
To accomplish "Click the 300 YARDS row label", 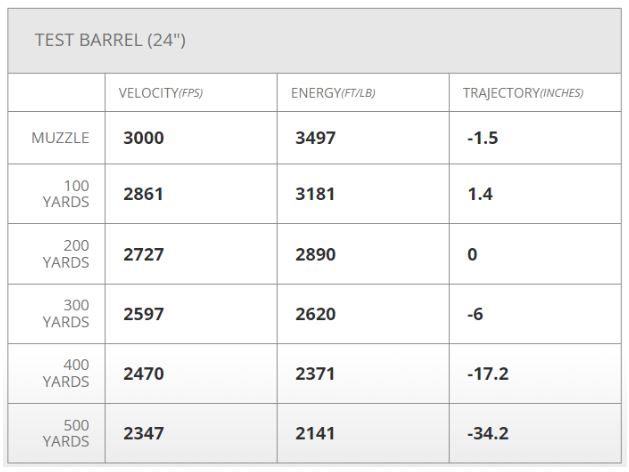I will (68, 314).
